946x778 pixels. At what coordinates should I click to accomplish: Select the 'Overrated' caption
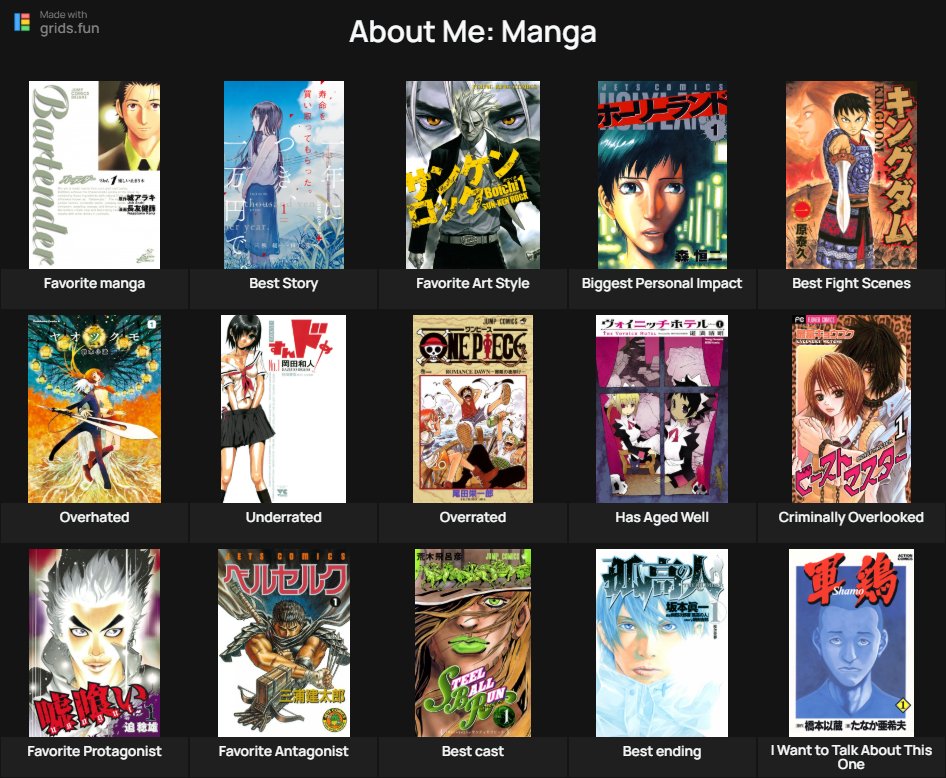472,517
